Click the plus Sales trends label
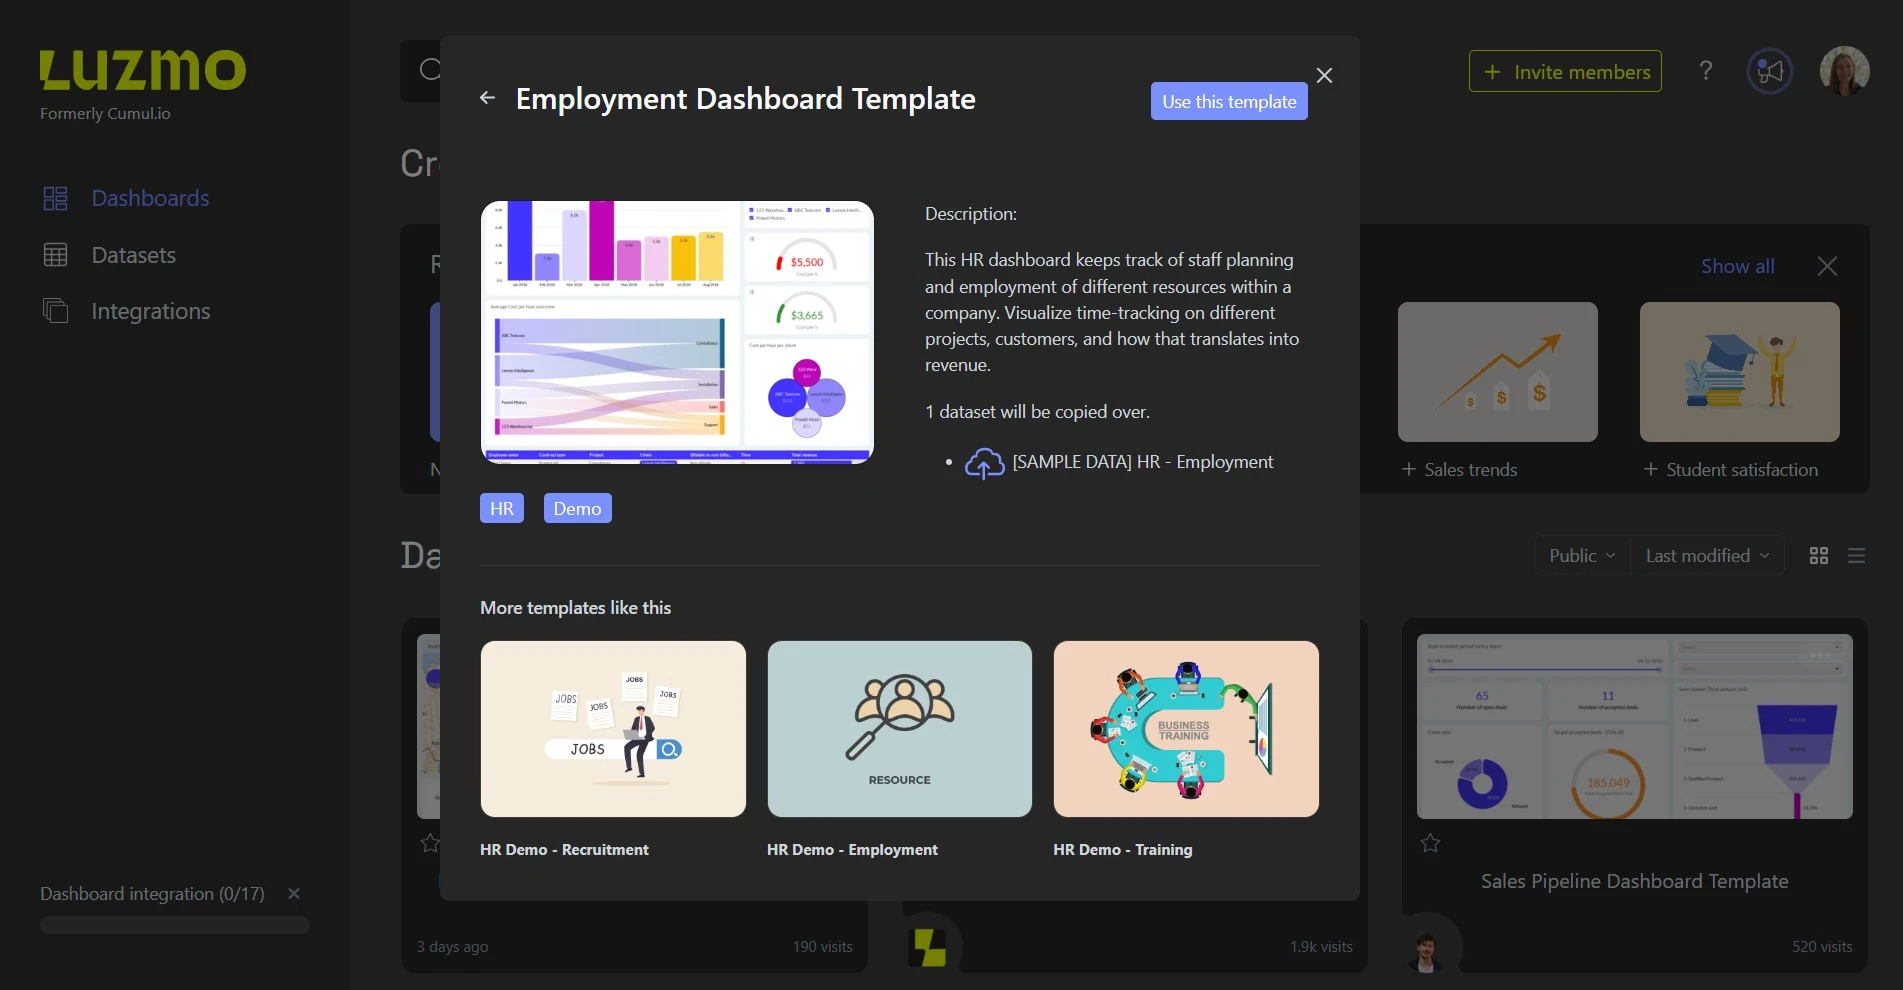Screen dimensions: 1903x990 (1459, 469)
